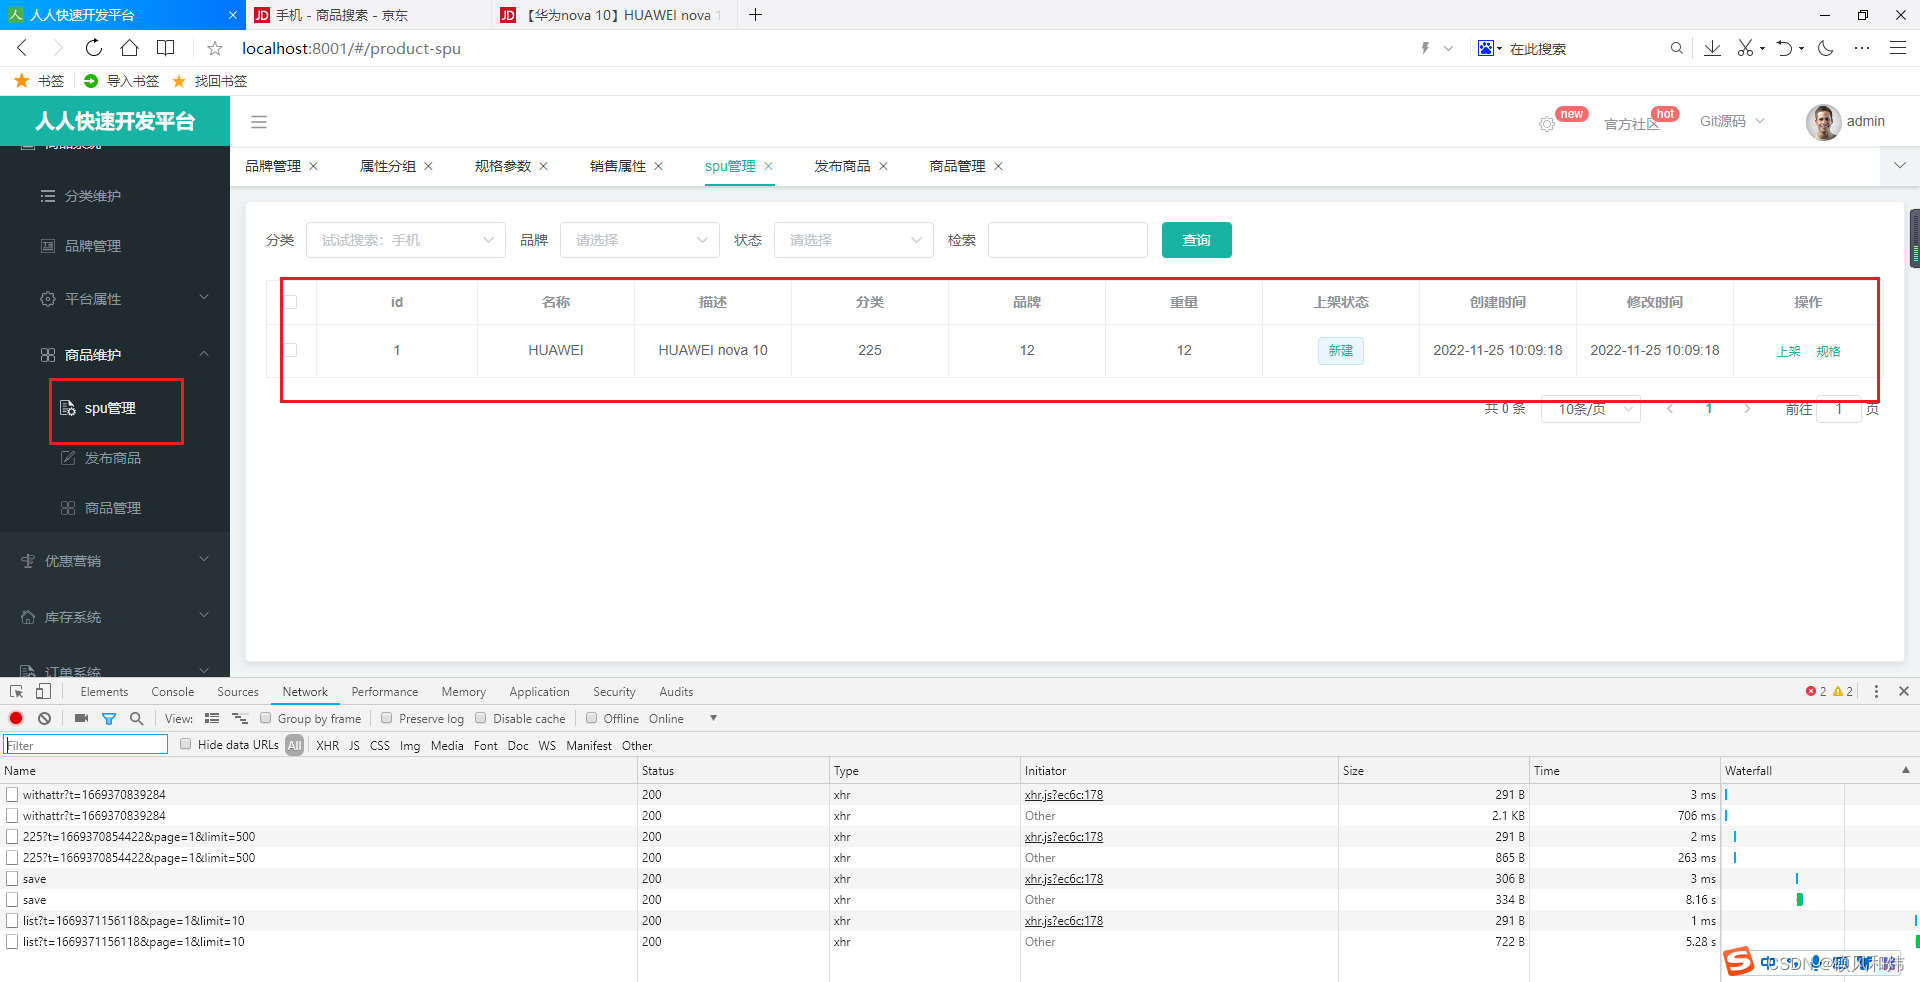Expand the 优惠营销 sidebar menu
The height and width of the screenshot is (982, 1920).
115,561
